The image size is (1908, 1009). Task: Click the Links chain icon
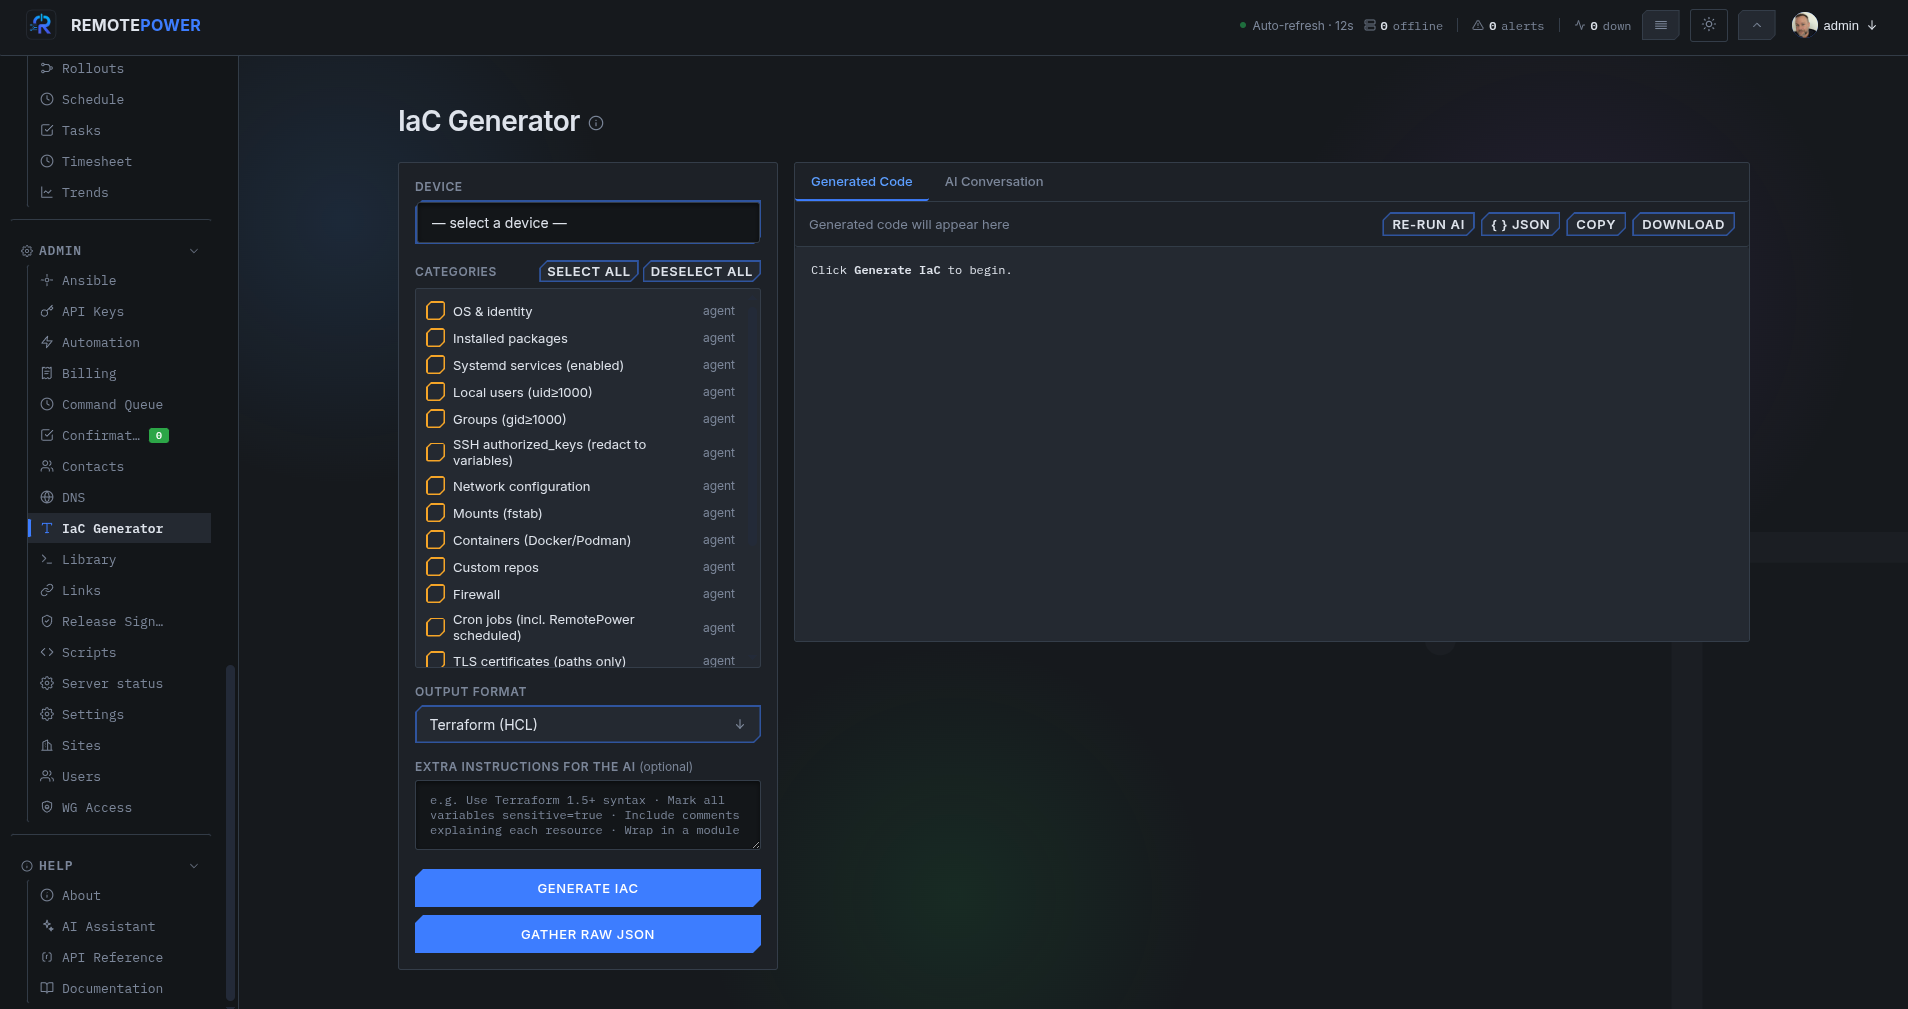47,590
